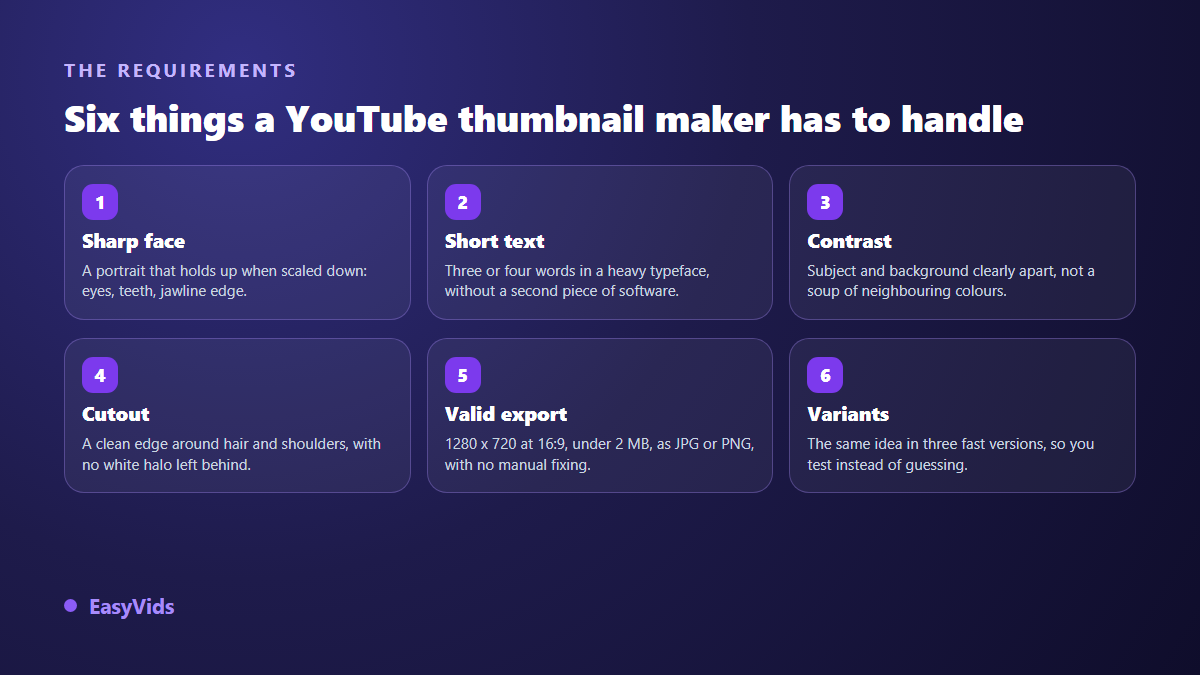Click text "A clean edge around hair and shoulders"
This screenshot has height=675, width=1200.
pos(216,444)
